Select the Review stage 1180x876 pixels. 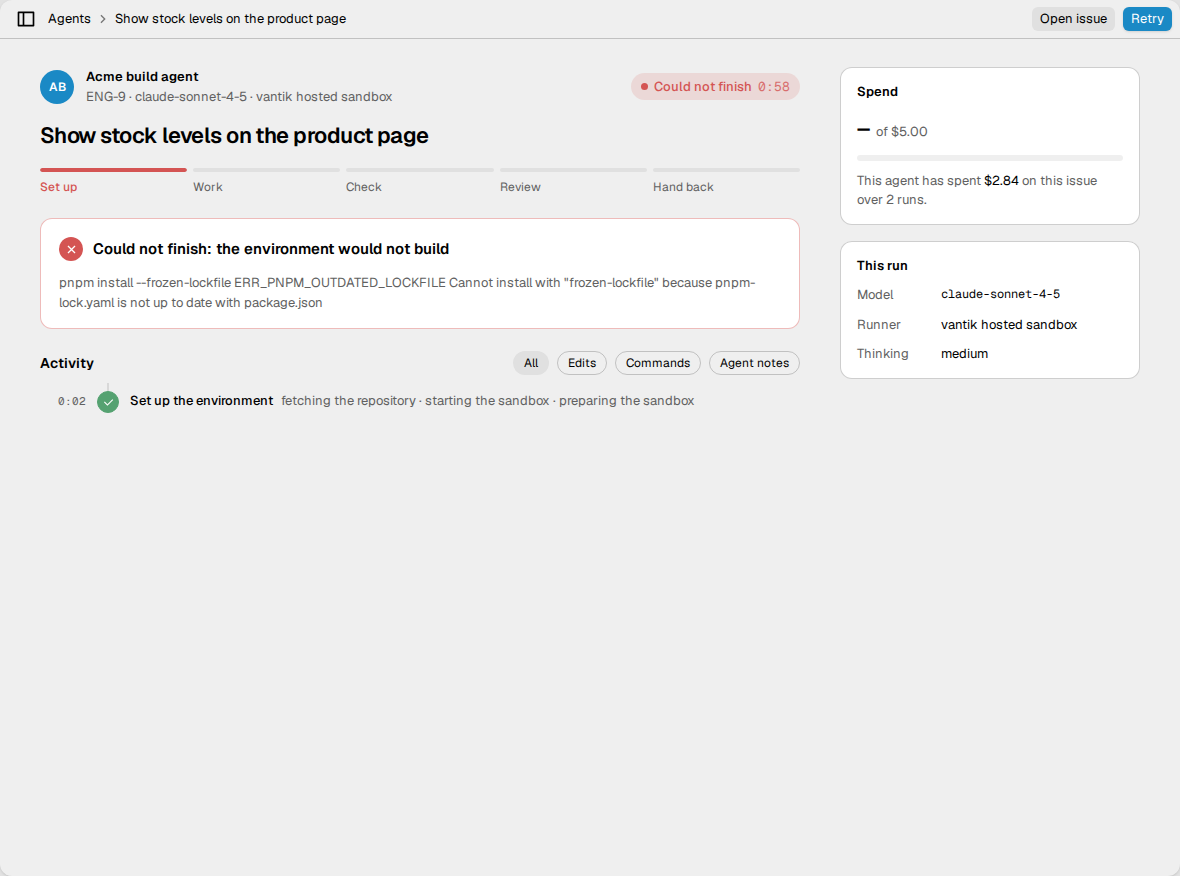[x=573, y=181]
